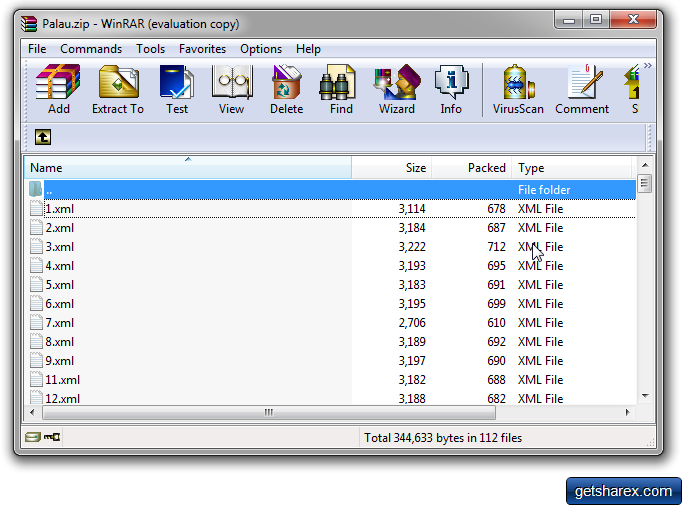Select the 1.xml file icon
The width and height of the screenshot is (682, 505).
click(36, 208)
